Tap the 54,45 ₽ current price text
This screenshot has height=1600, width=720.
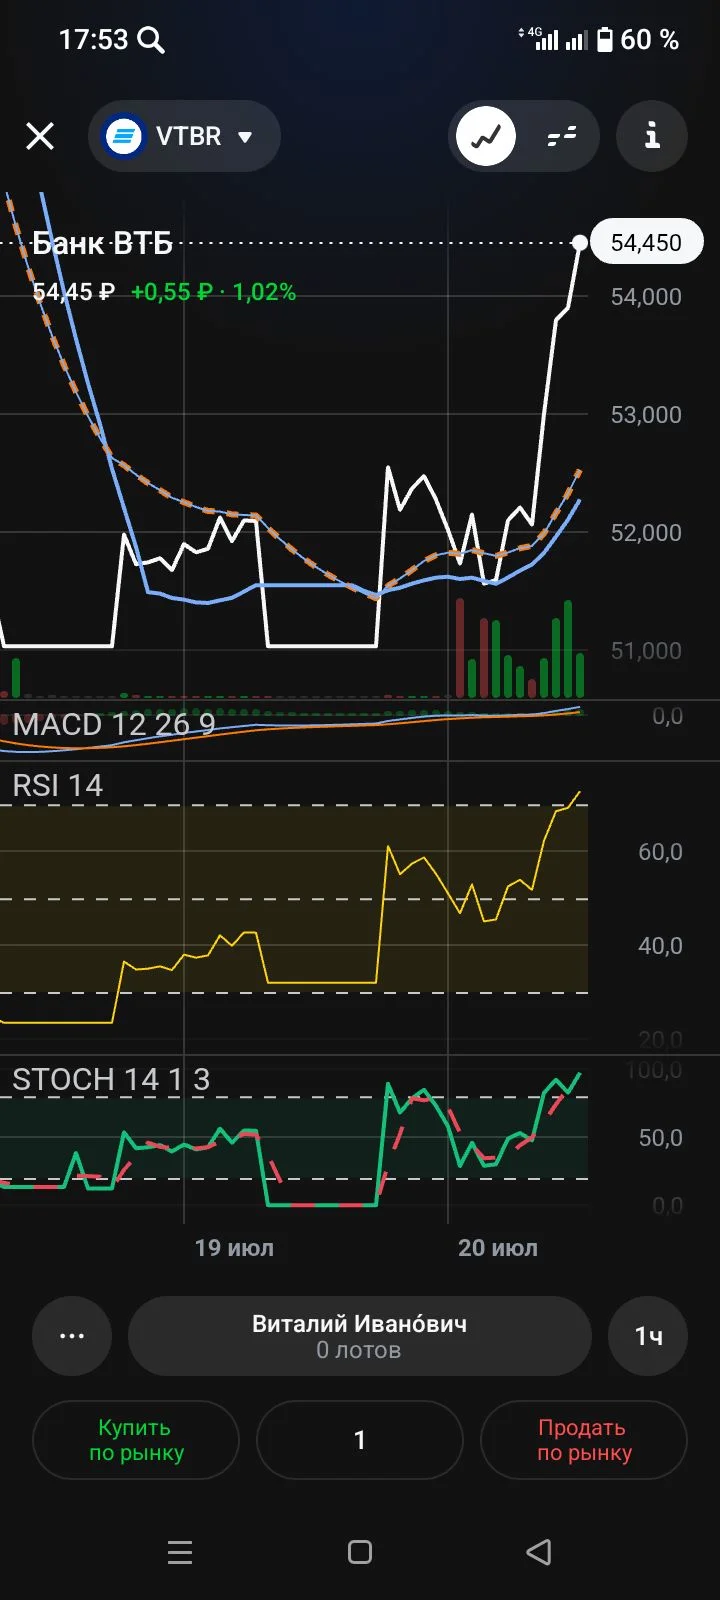(74, 292)
